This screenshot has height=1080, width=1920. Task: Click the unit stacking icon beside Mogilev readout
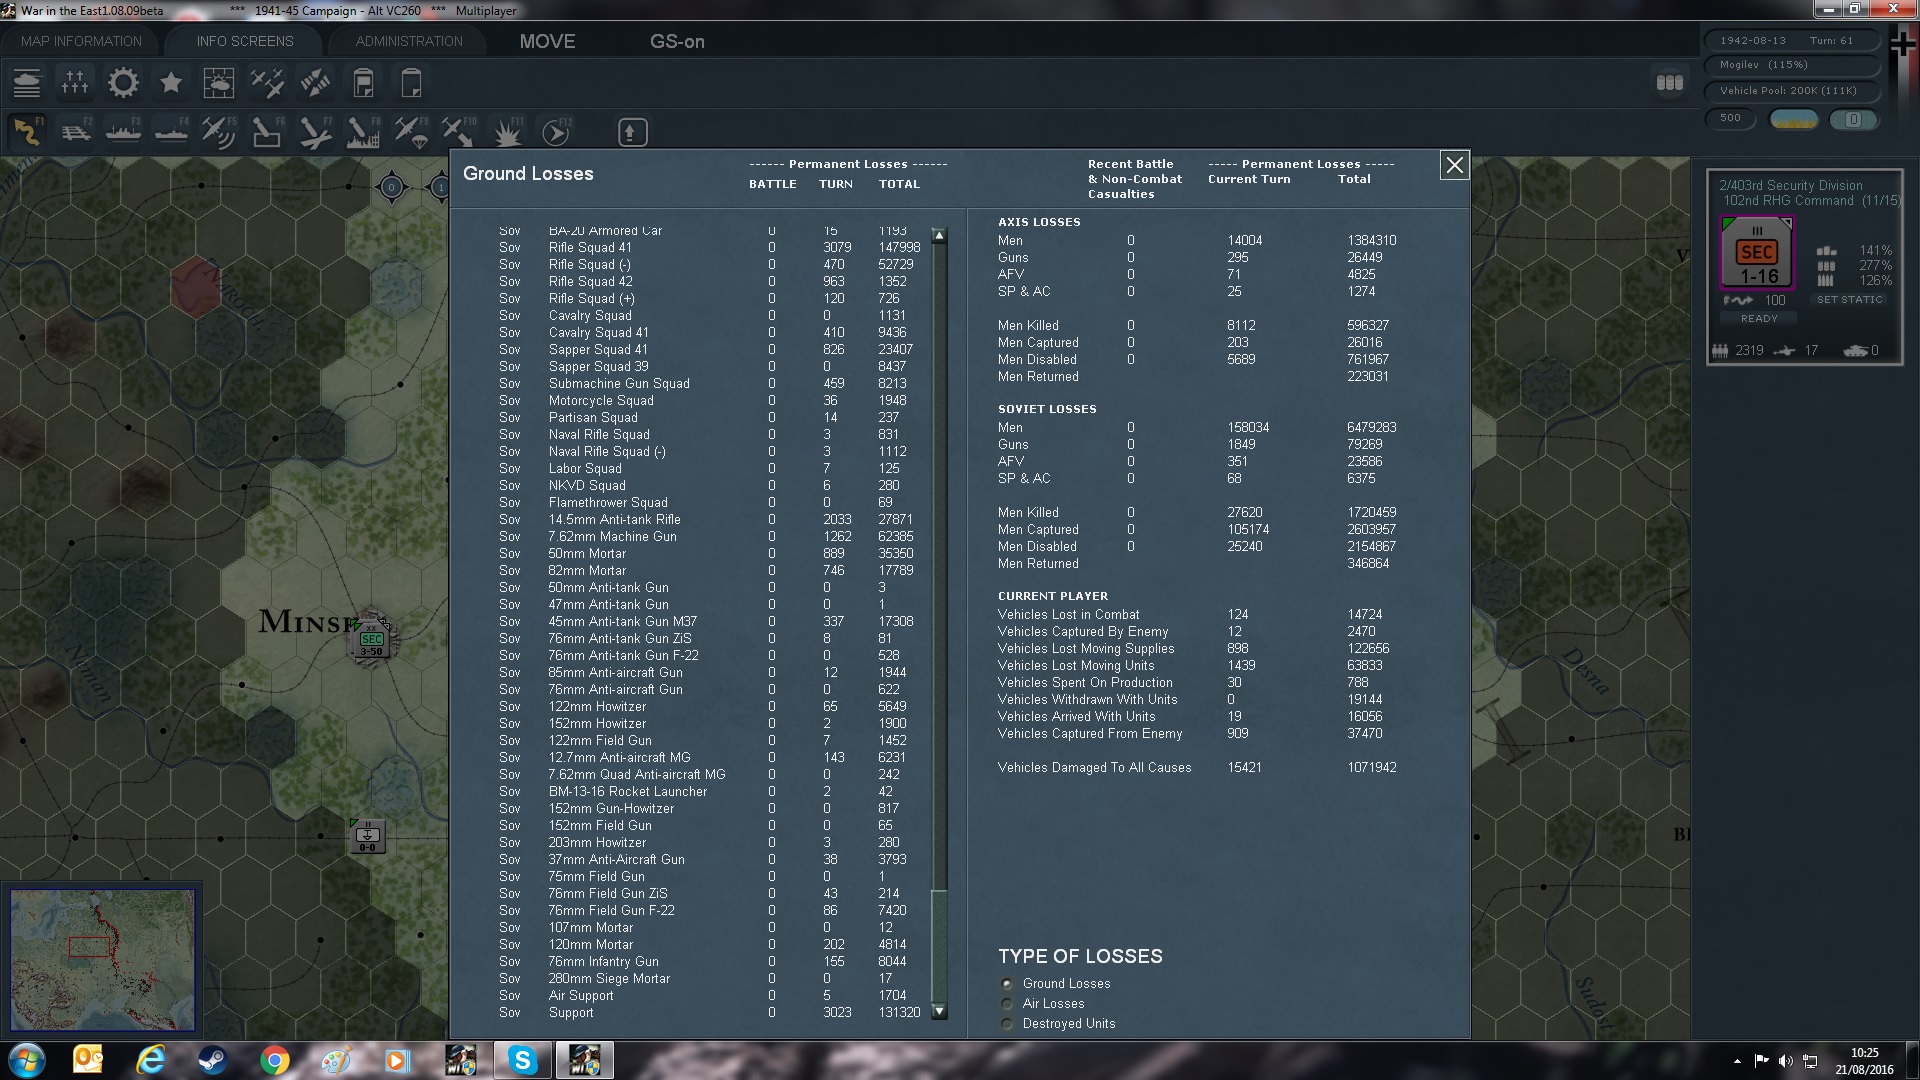(1668, 84)
